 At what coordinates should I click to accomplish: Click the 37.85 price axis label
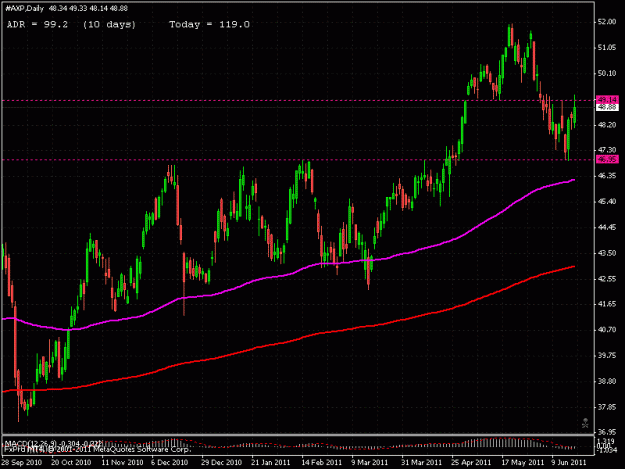(607, 407)
